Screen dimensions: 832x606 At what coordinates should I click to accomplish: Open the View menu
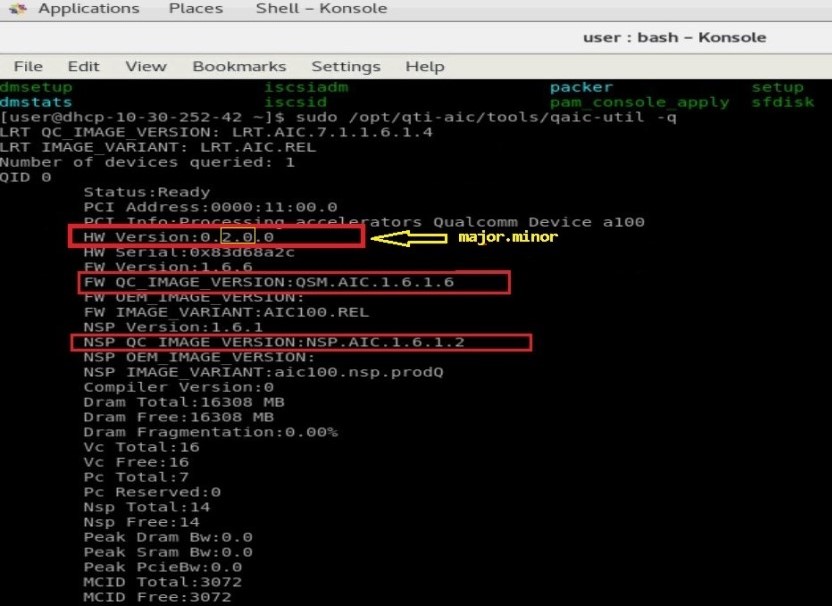click(146, 66)
